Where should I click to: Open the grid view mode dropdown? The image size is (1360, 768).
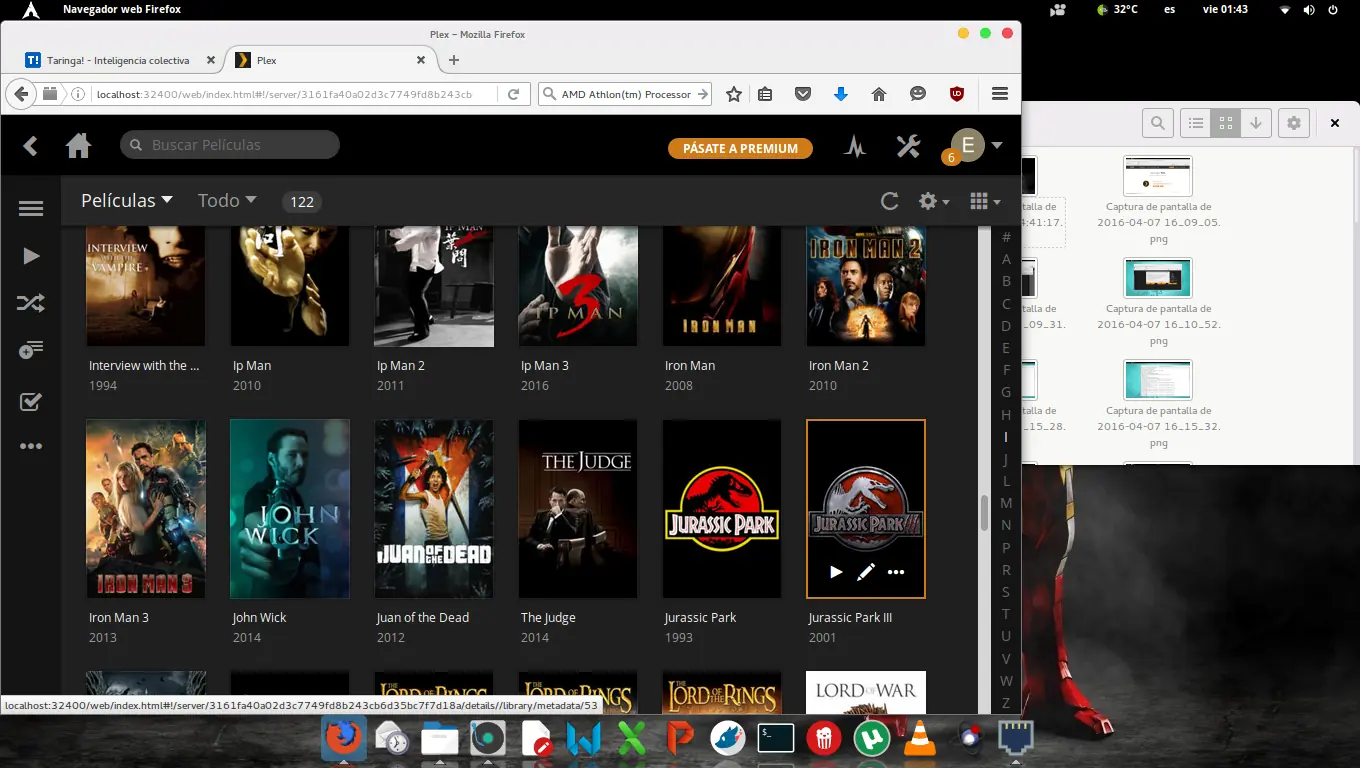985,201
